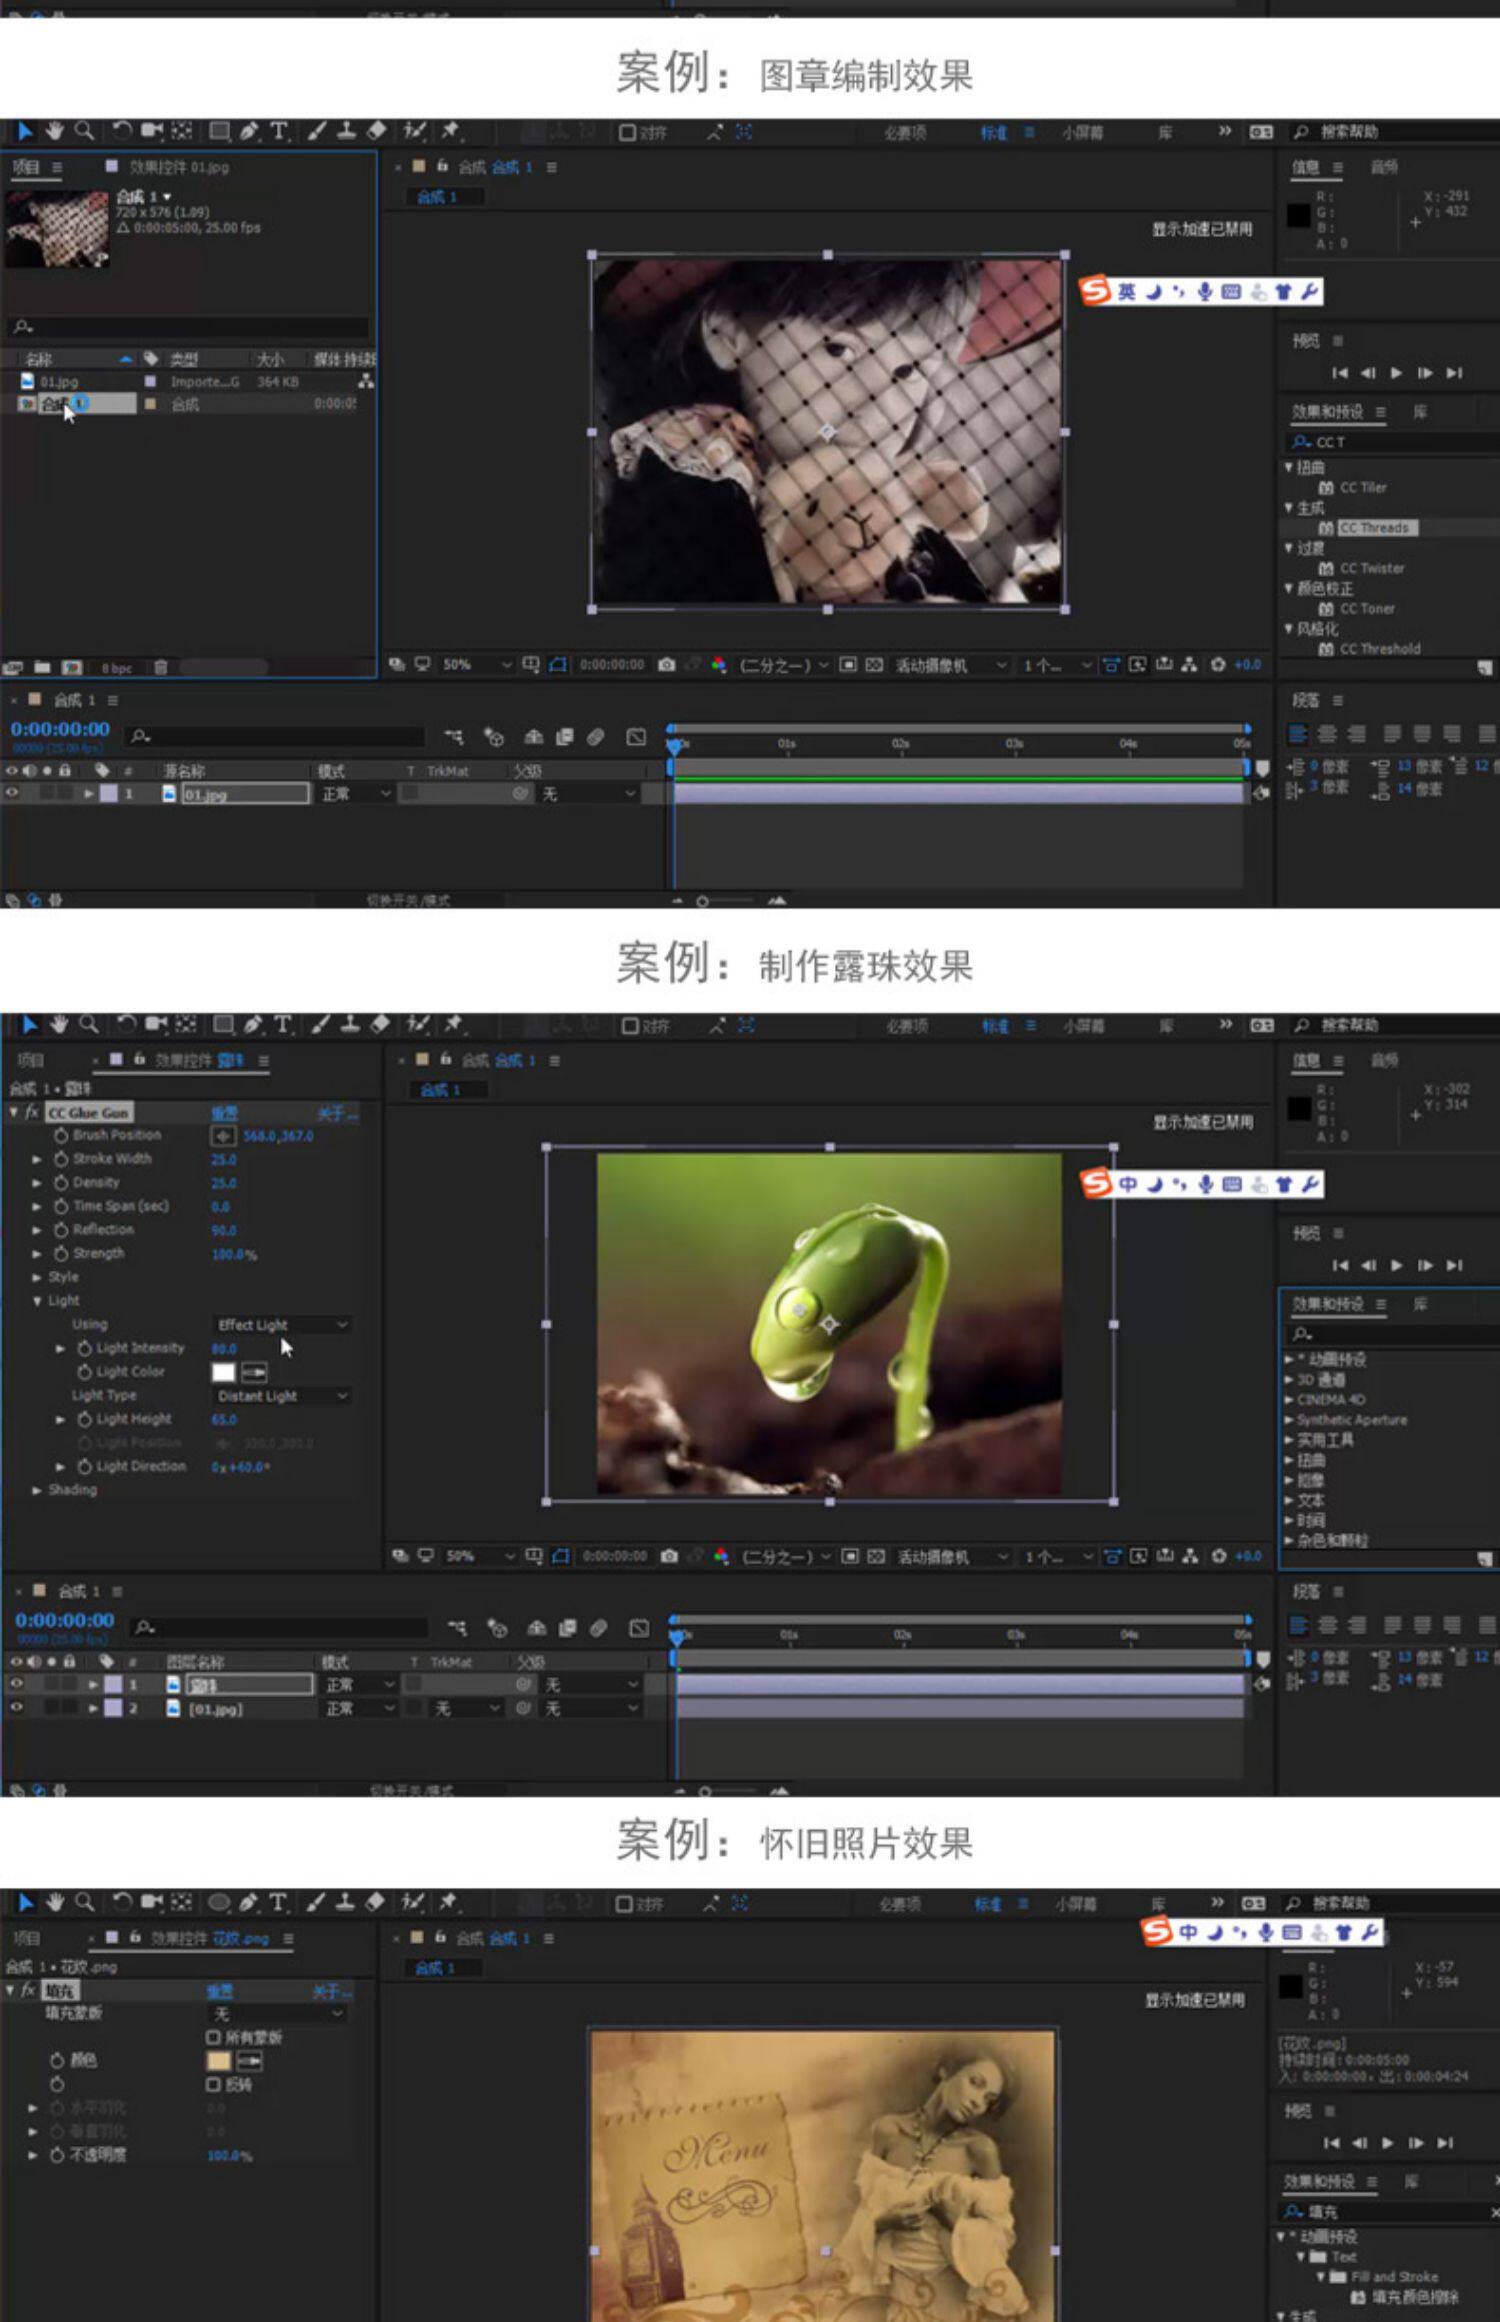Click the timecode 0:00:00:00 in the 图章编制效果 timeline
This screenshot has width=1500, height=2322.
point(60,729)
